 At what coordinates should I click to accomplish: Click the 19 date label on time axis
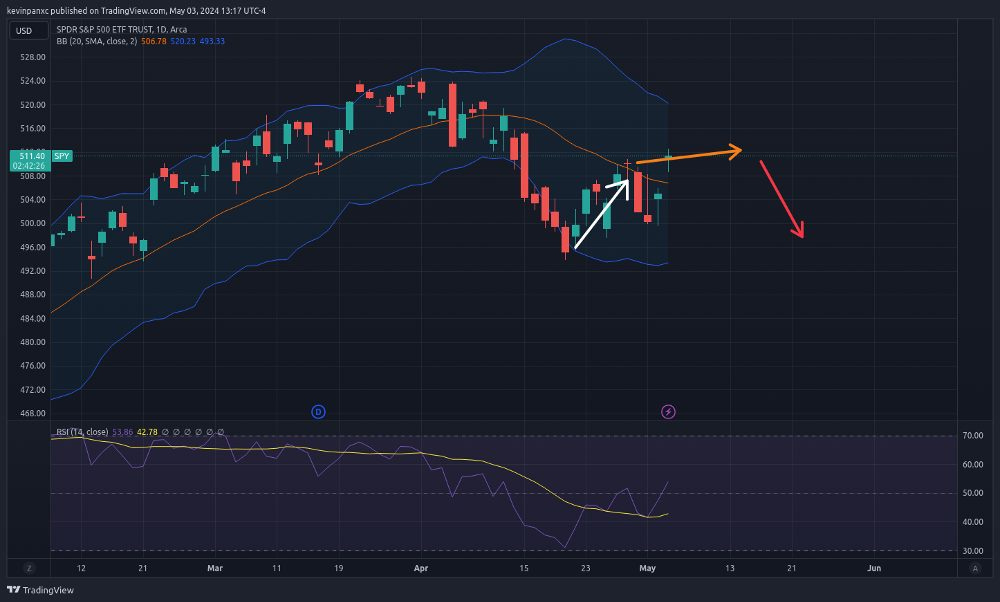click(x=339, y=568)
